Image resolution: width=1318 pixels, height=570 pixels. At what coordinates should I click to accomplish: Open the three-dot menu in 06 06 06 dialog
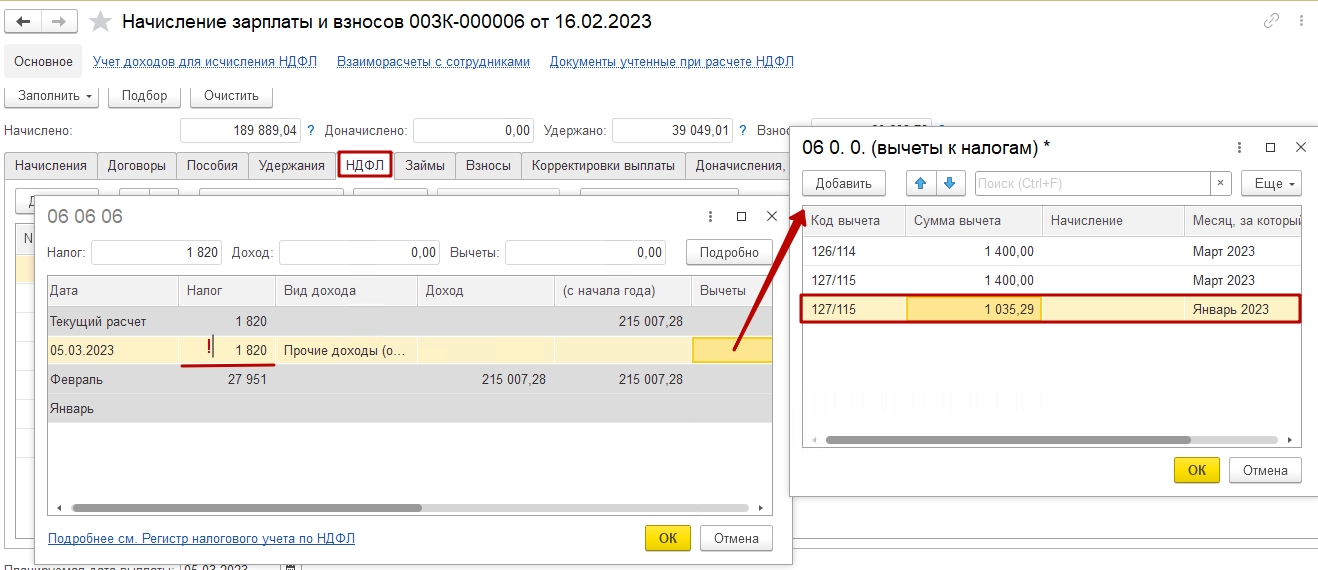point(710,216)
